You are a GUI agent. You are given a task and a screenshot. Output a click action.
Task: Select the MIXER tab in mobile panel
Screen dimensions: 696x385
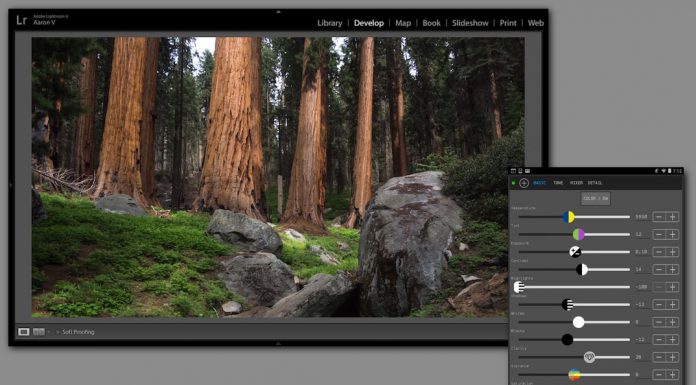pos(576,183)
